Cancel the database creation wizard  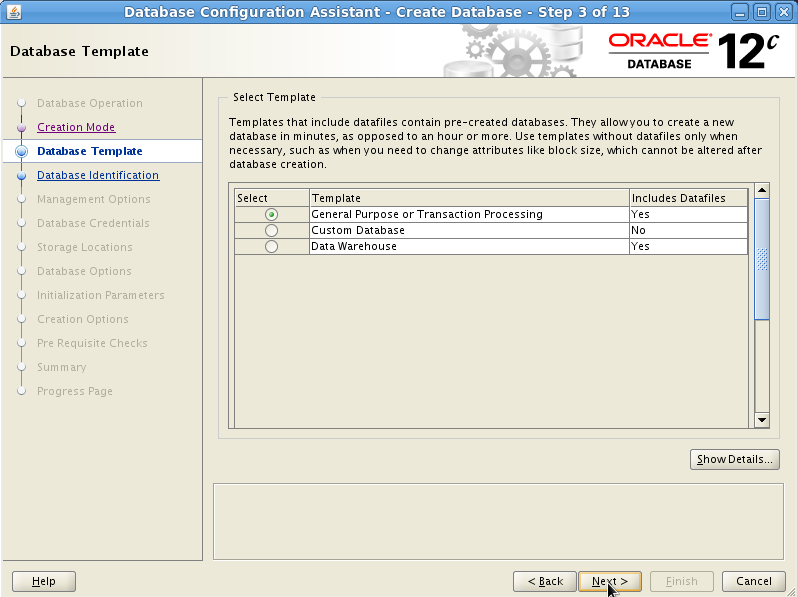pyautogui.click(x=754, y=581)
